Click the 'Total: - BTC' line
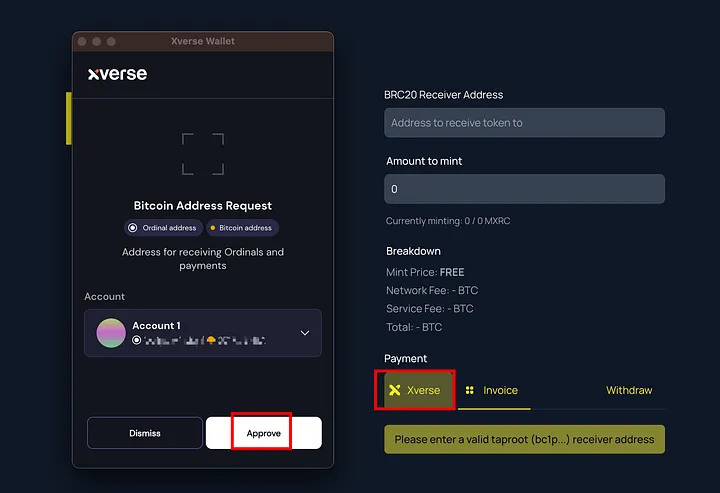This screenshot has height=493, width=720. click(x=414, y=327)
